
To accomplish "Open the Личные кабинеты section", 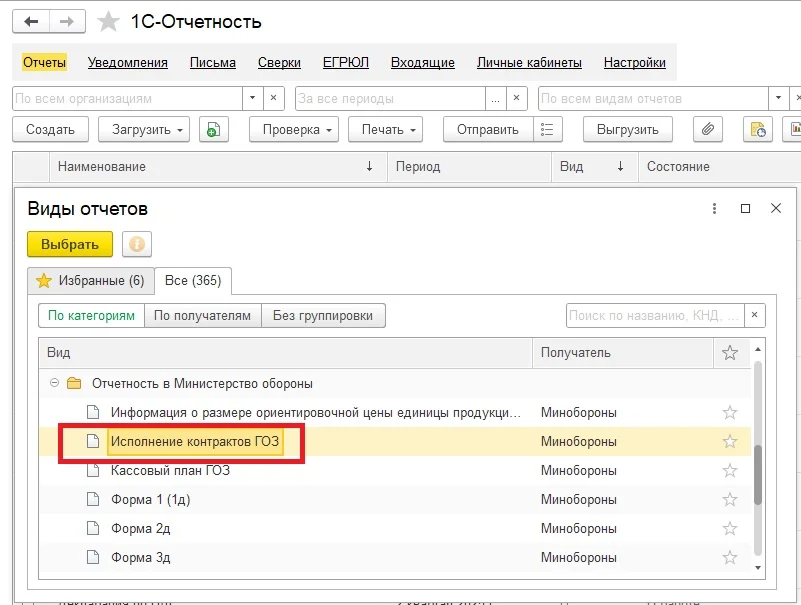I will pyautogui.click(x=529, y=62).
